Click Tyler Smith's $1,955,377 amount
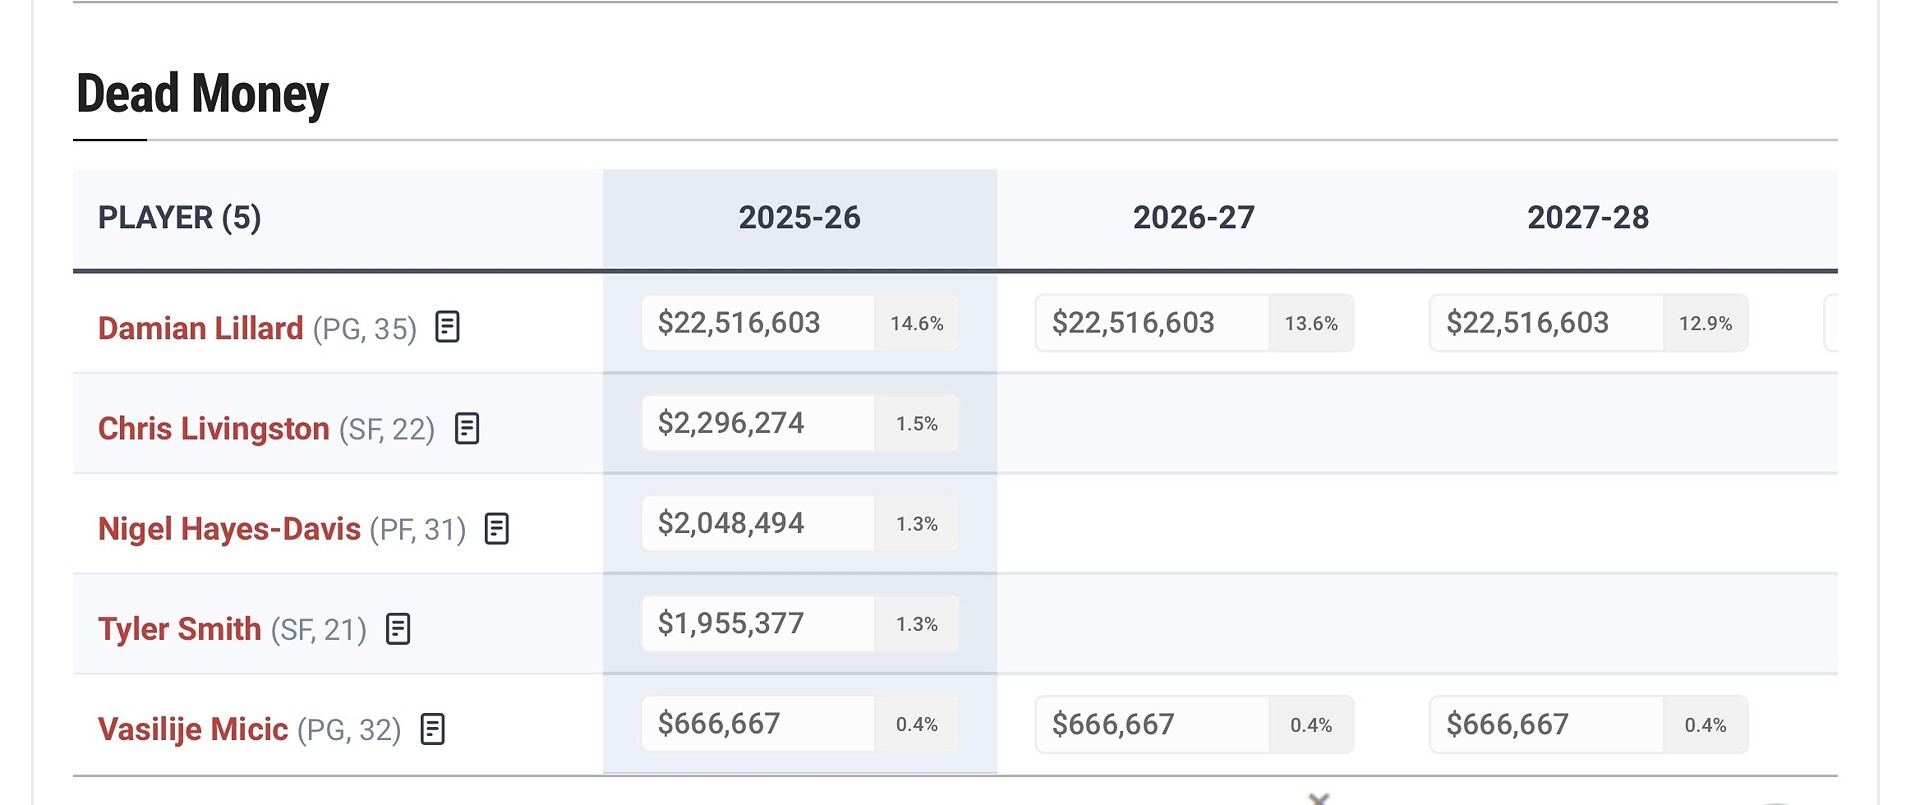Viewport: 1920px width, 805px height. [x=731, y=623]
